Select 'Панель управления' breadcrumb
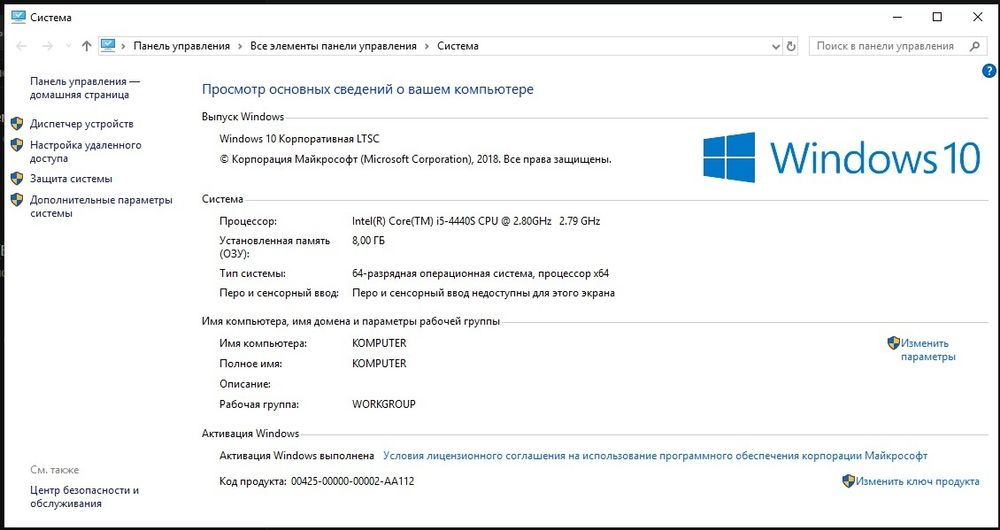The image size is (1000, 530). [181, 46]
